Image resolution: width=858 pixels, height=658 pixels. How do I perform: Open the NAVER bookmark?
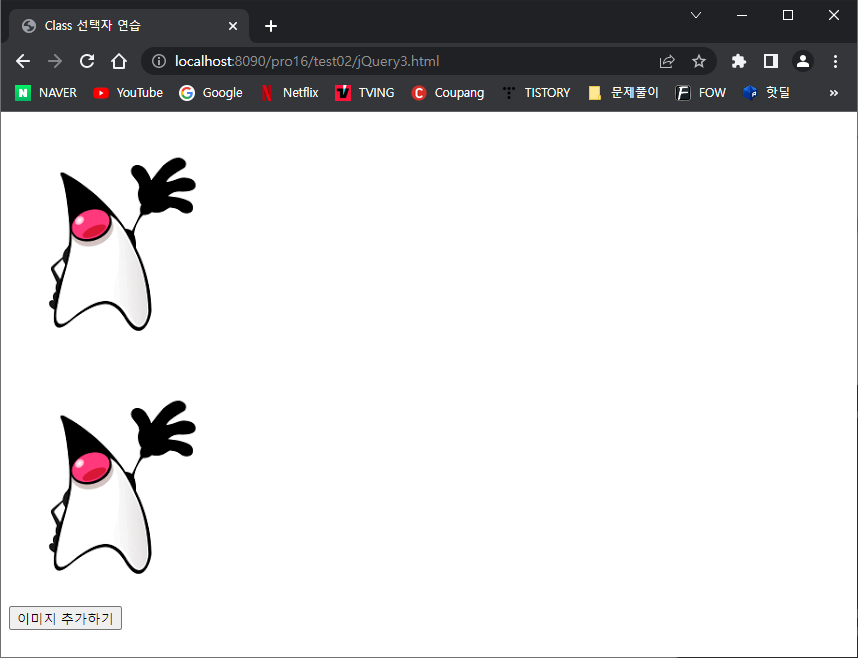pyautogui.click(x=47, y=93)
